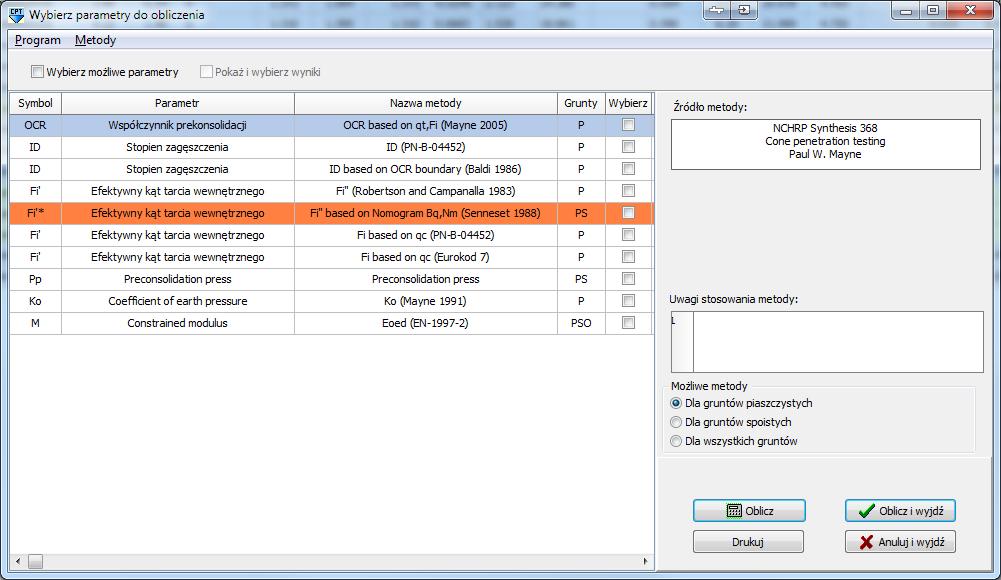1001x580 pixels.
Task: Click the right arrow of the horizontal scrollbar
Action: coord(645,561)
